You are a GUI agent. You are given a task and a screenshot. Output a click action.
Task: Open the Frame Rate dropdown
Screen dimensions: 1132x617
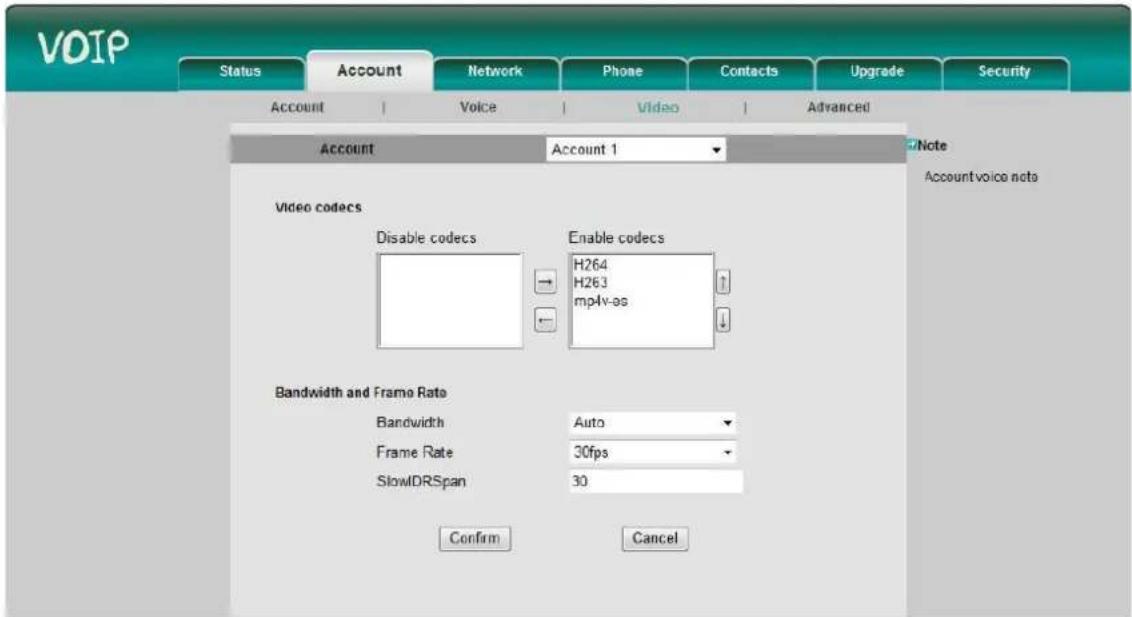[x=653, y=452]
